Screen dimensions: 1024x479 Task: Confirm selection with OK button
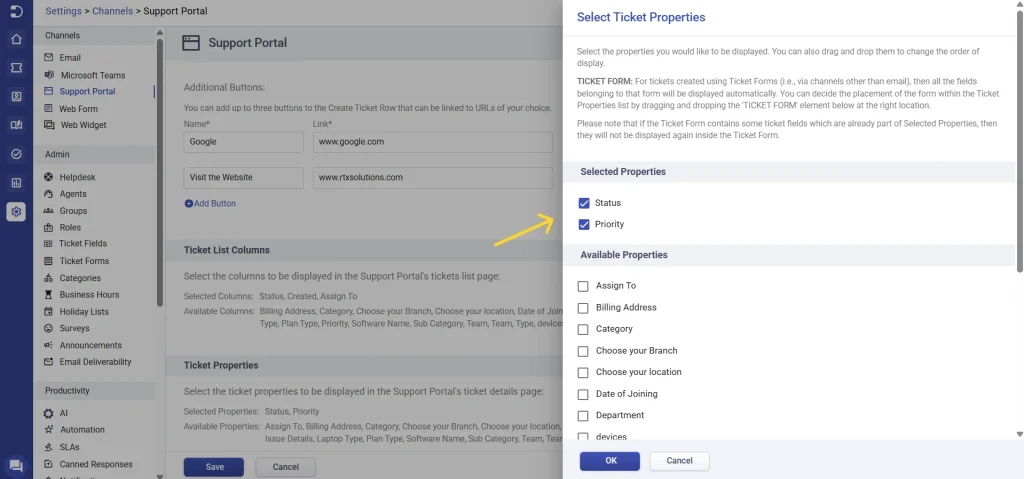[x=610, y=461]
